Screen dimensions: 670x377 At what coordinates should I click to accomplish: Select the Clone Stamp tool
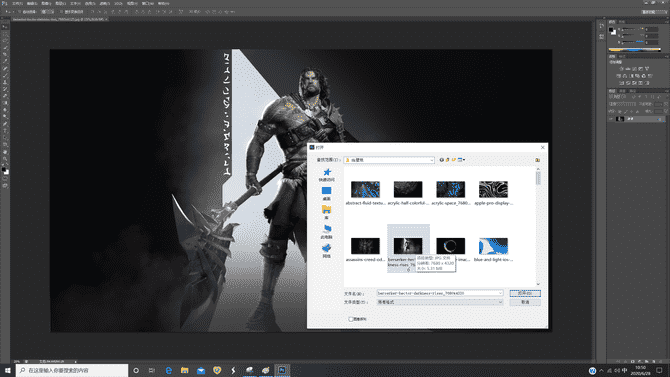pos(5,83)
